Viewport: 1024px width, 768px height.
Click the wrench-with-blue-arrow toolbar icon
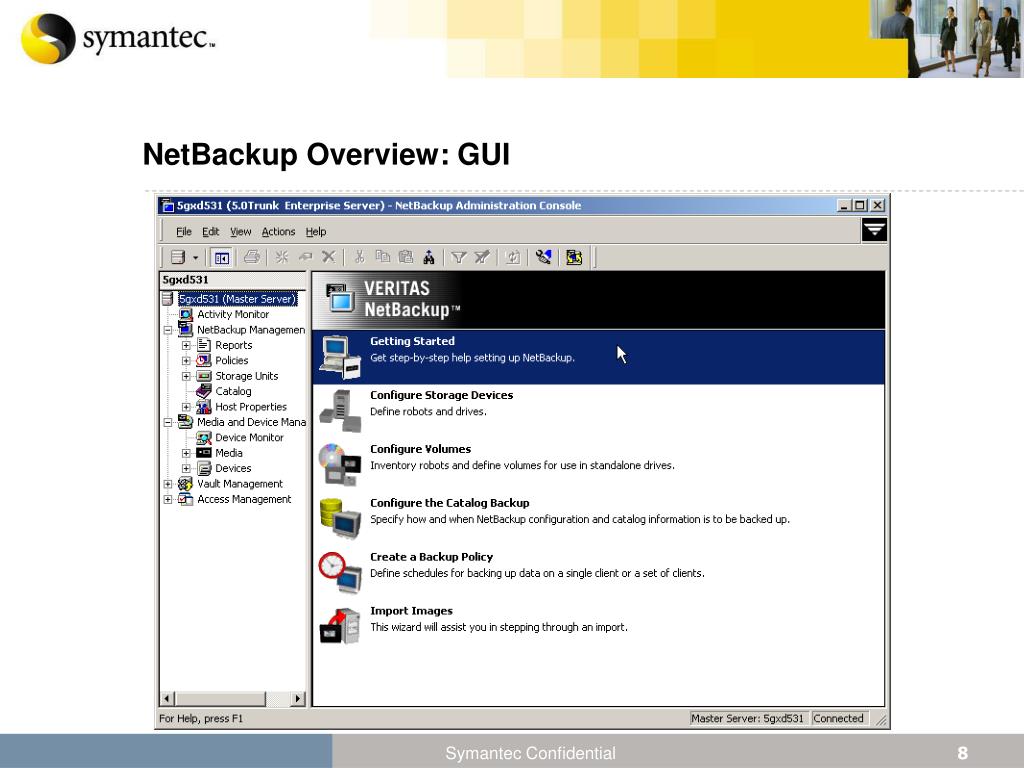click(543, 257)
